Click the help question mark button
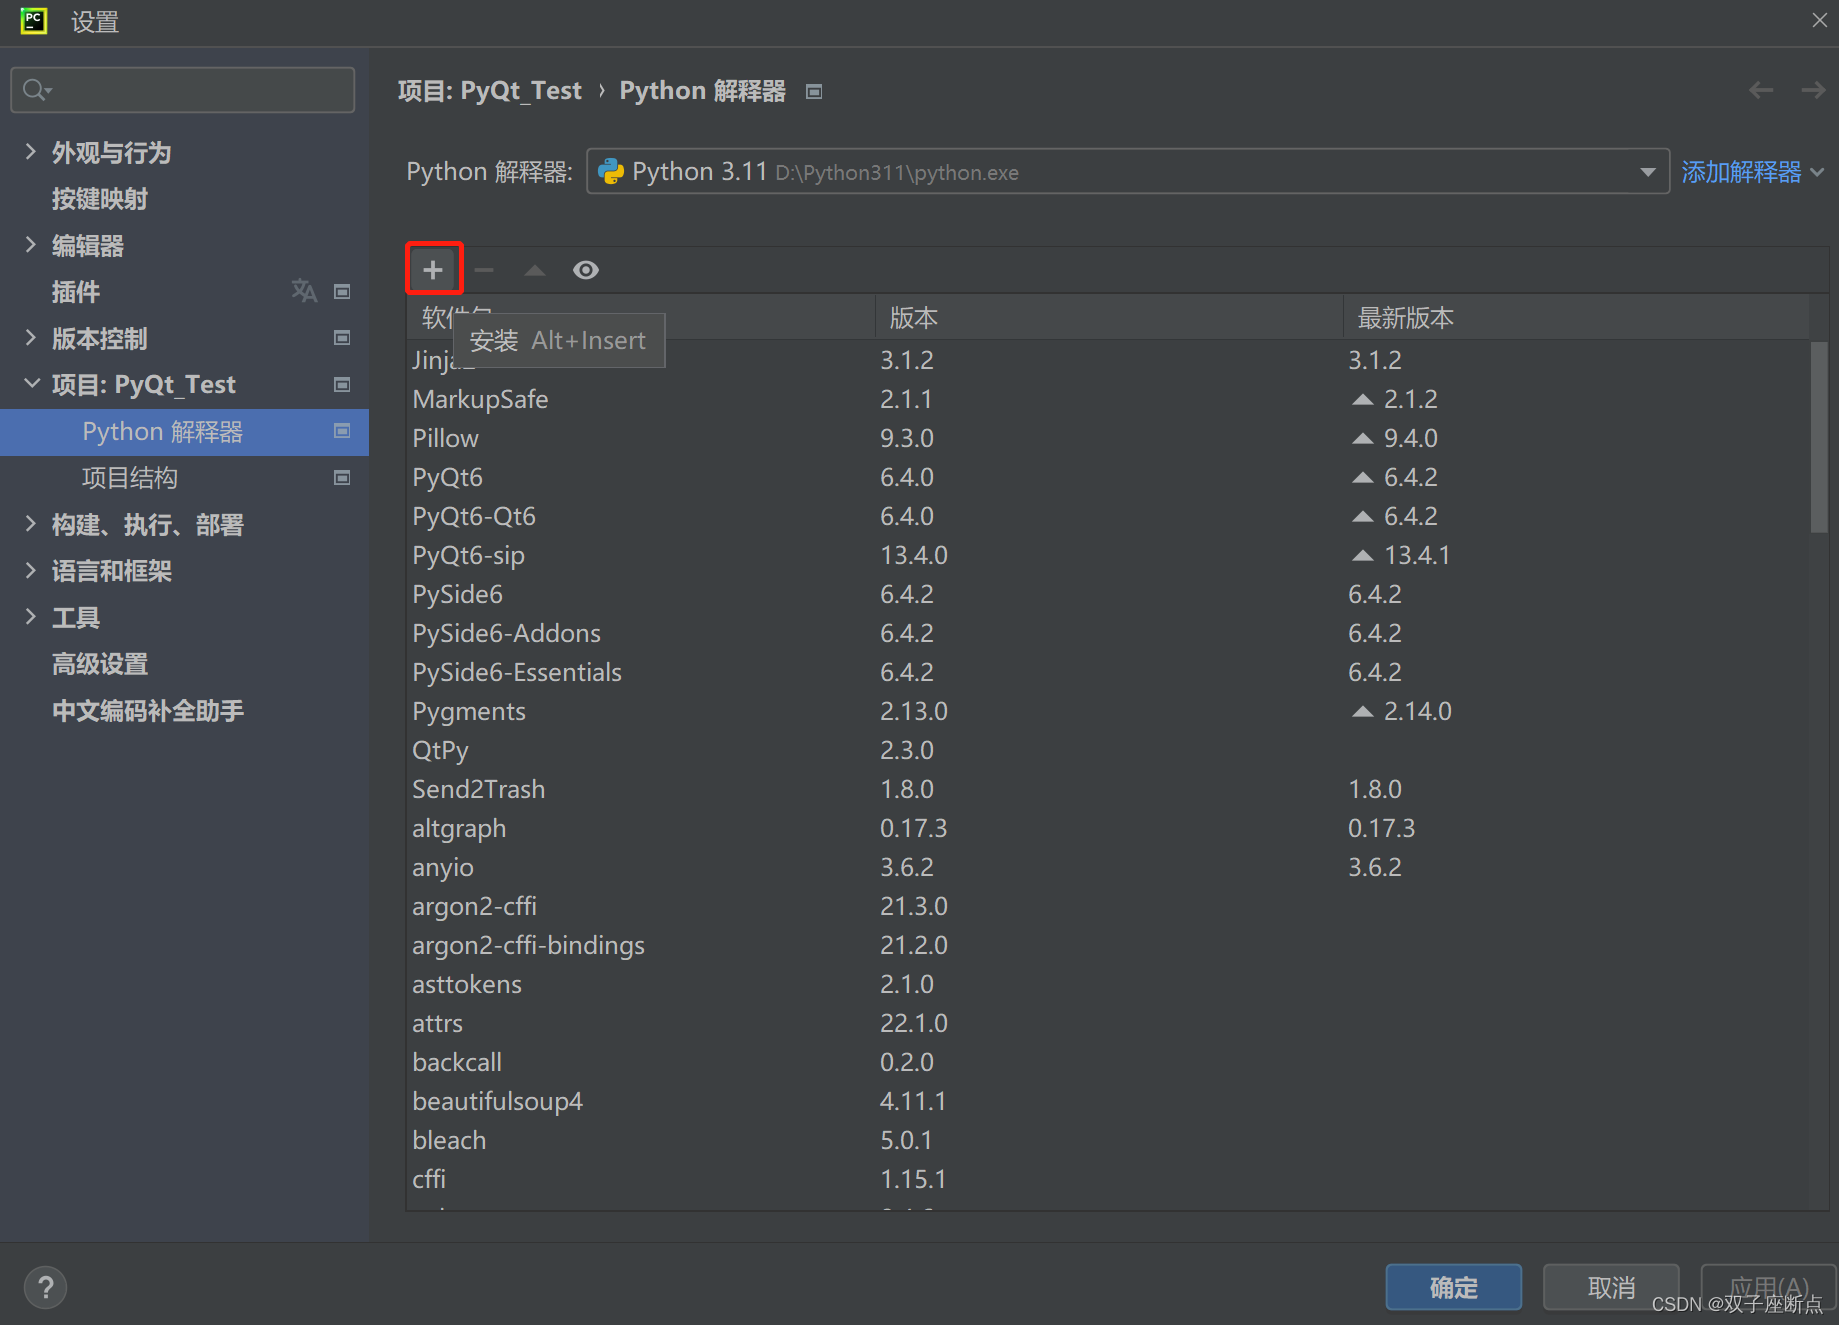The image size is (1839, 1325). pos(45,1288)
